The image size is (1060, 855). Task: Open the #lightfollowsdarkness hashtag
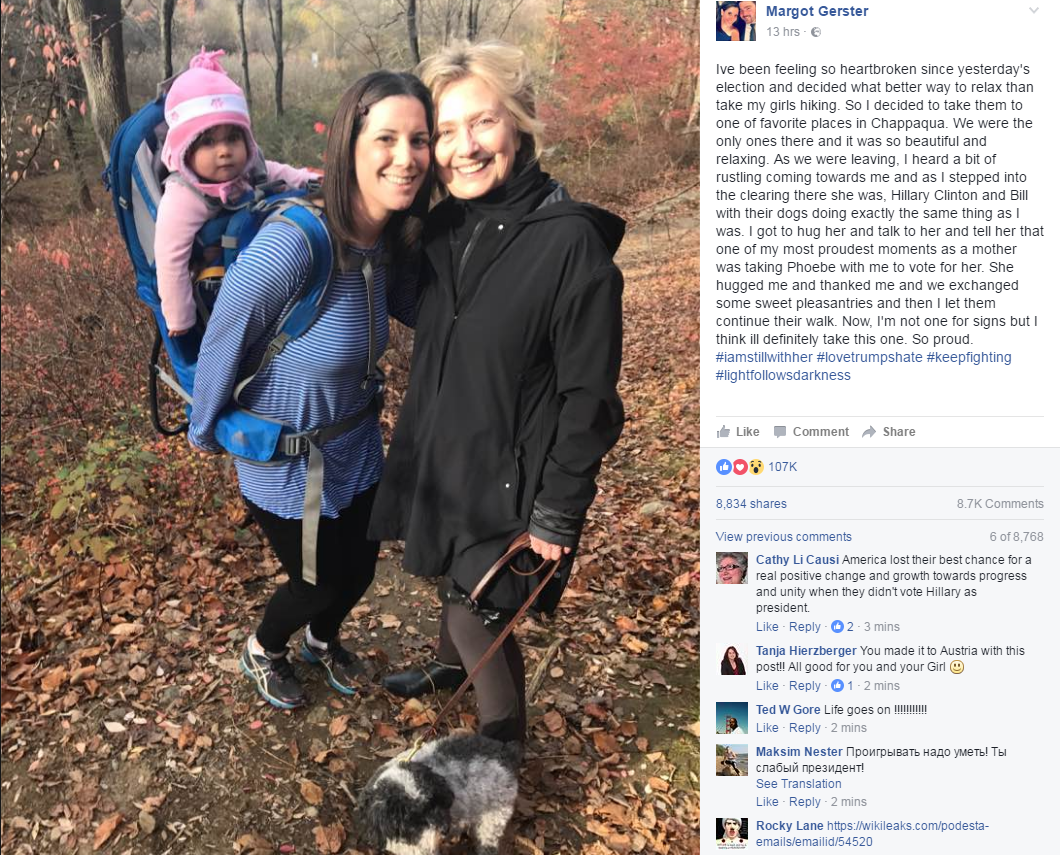(783, 375)
